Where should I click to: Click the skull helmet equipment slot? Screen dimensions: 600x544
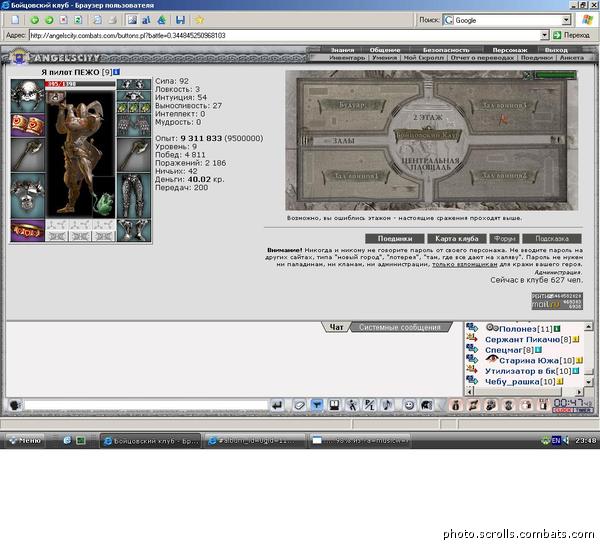pos(28,96)
